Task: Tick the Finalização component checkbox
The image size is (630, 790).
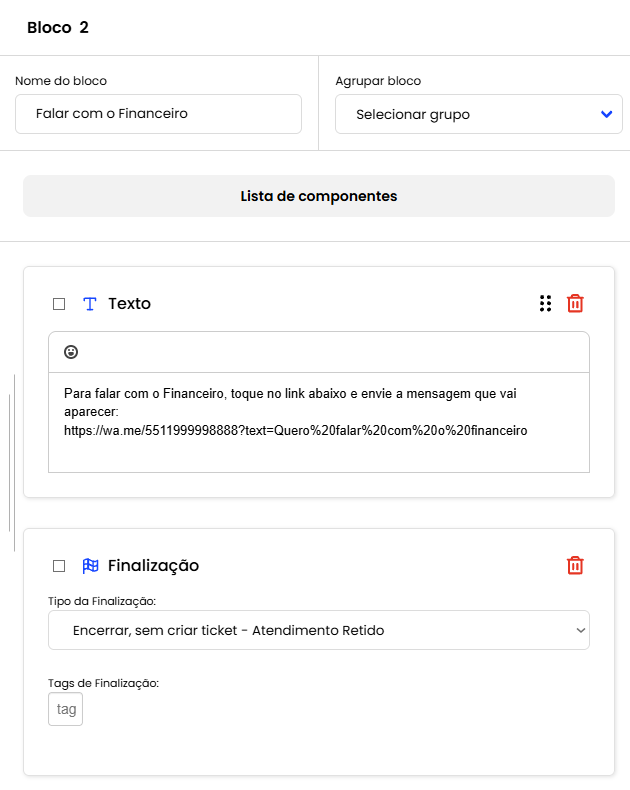Action: pyautogui.click(x=59, y=566)
